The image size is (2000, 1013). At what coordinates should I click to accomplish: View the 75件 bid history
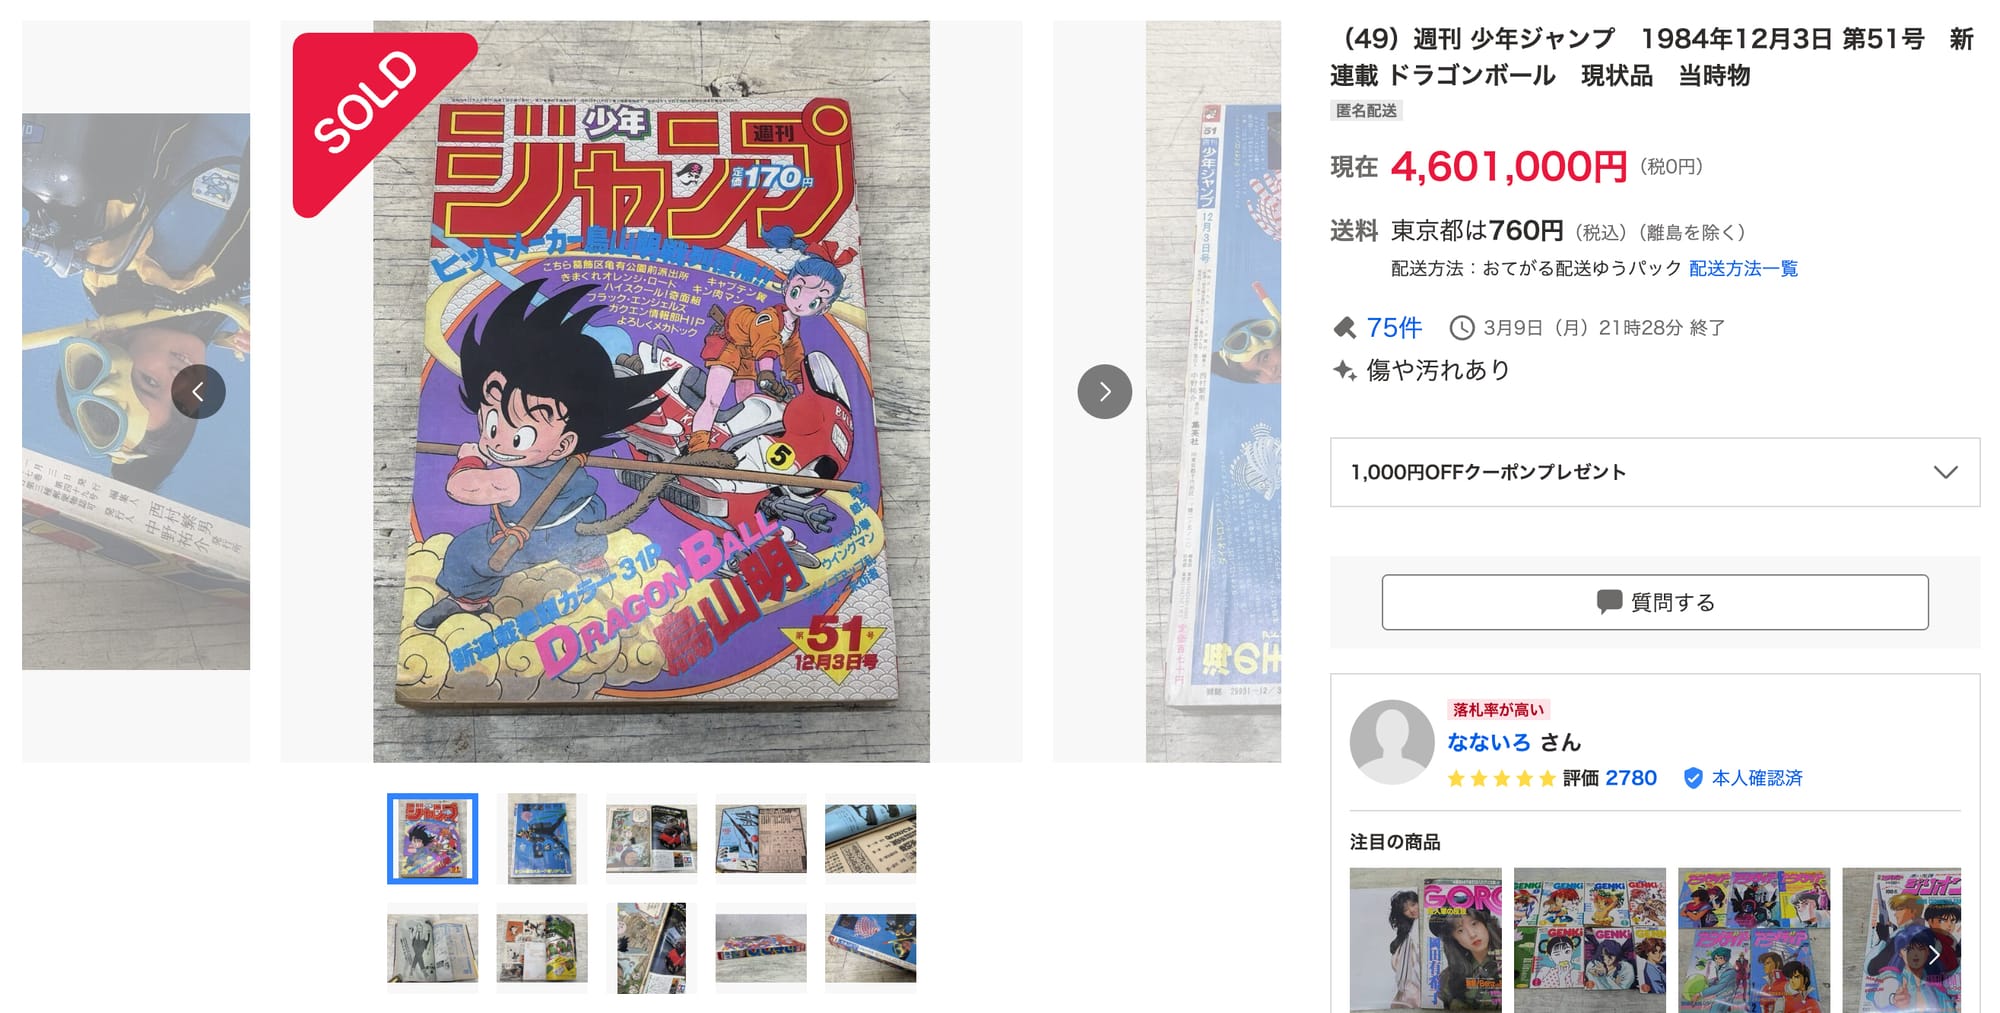tap(1394, 327)
